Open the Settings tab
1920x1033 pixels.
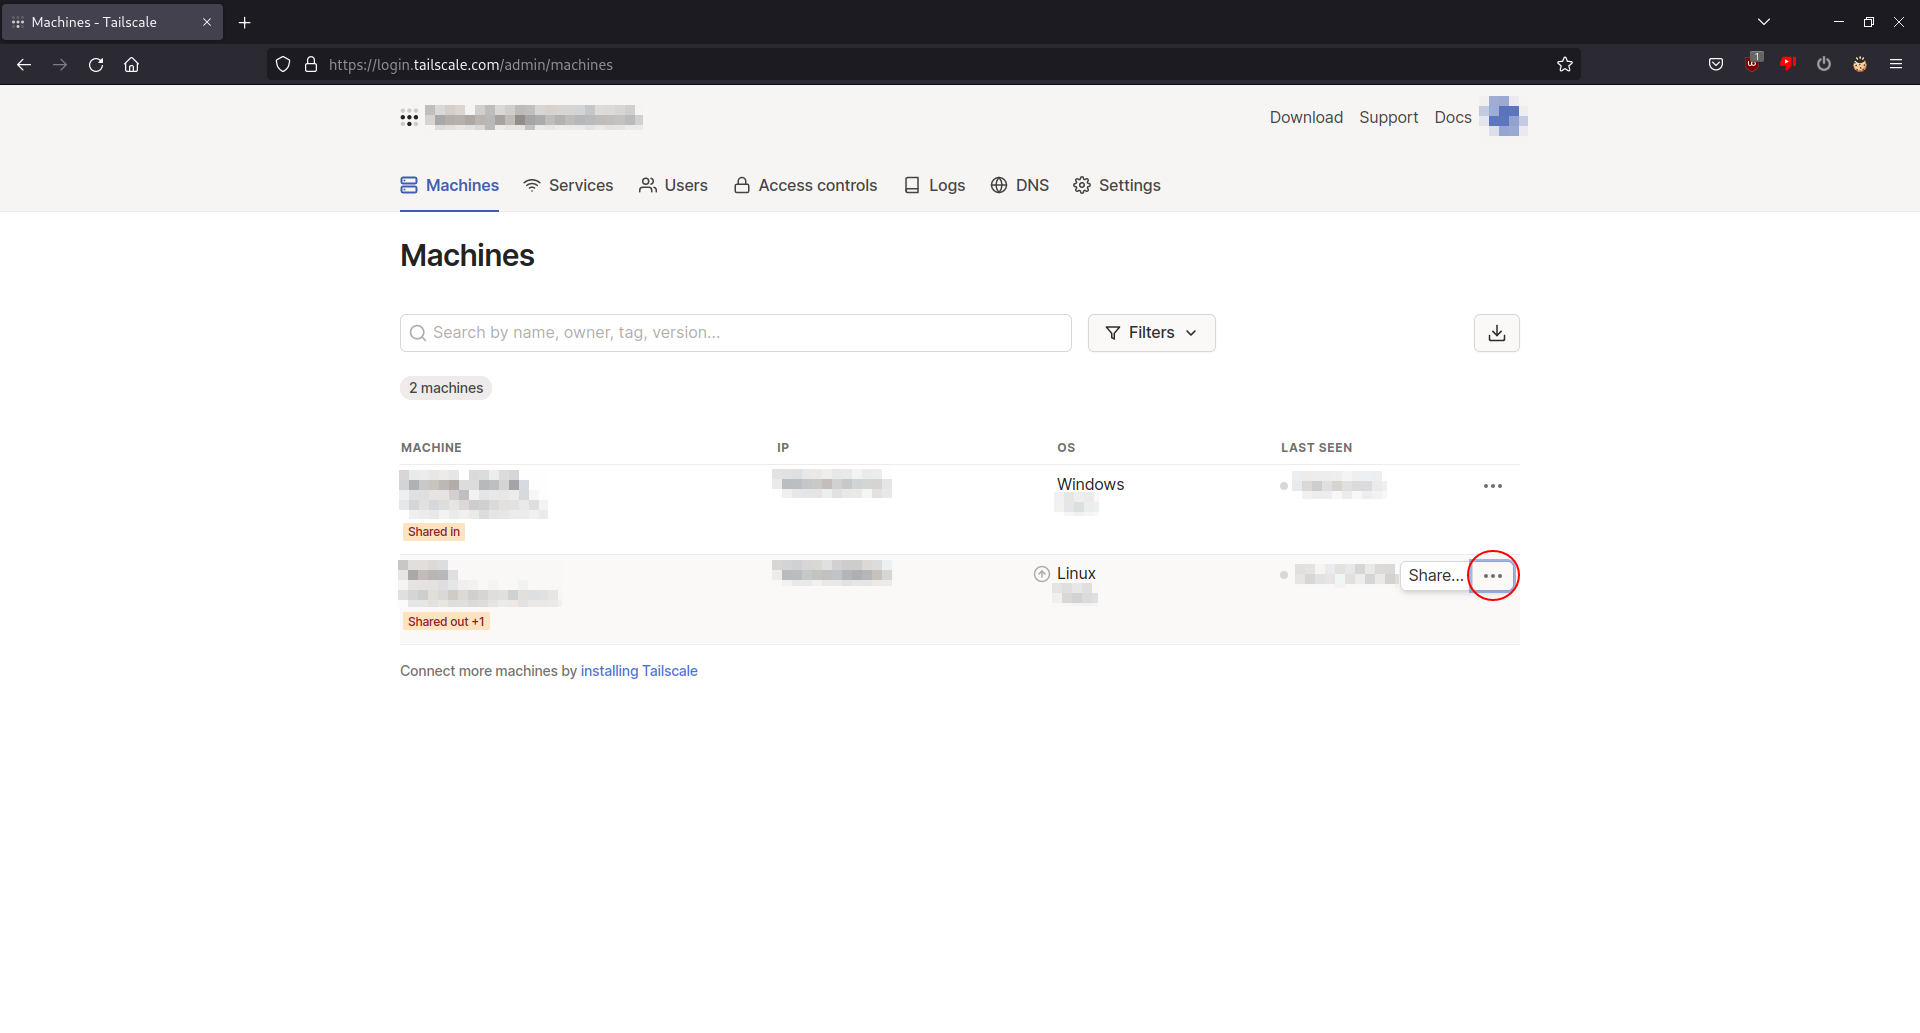coord(1116,186)
